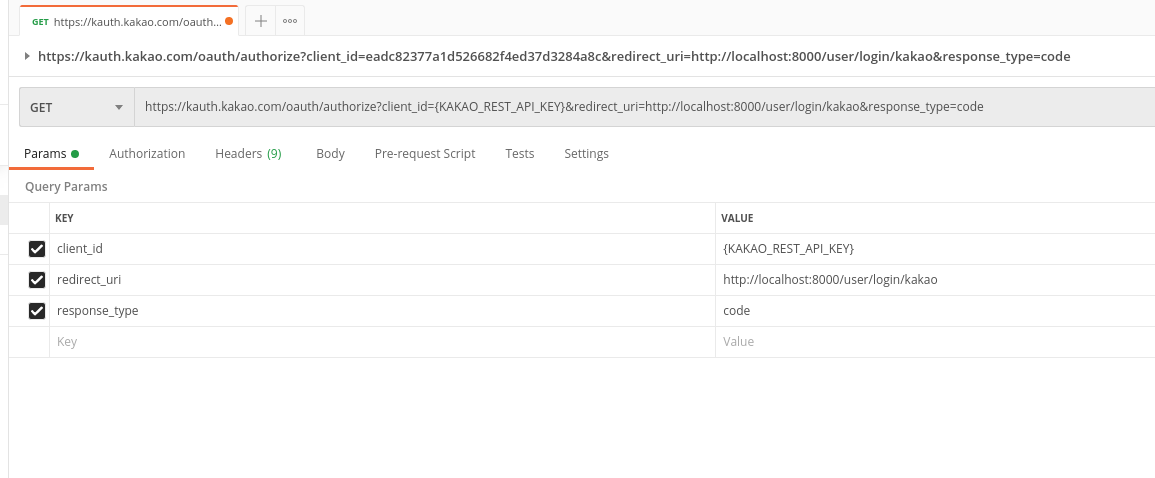
Task: Click the {KAKAO_REST_API_KEY} value cell
Action: click(x=935, y=249)
